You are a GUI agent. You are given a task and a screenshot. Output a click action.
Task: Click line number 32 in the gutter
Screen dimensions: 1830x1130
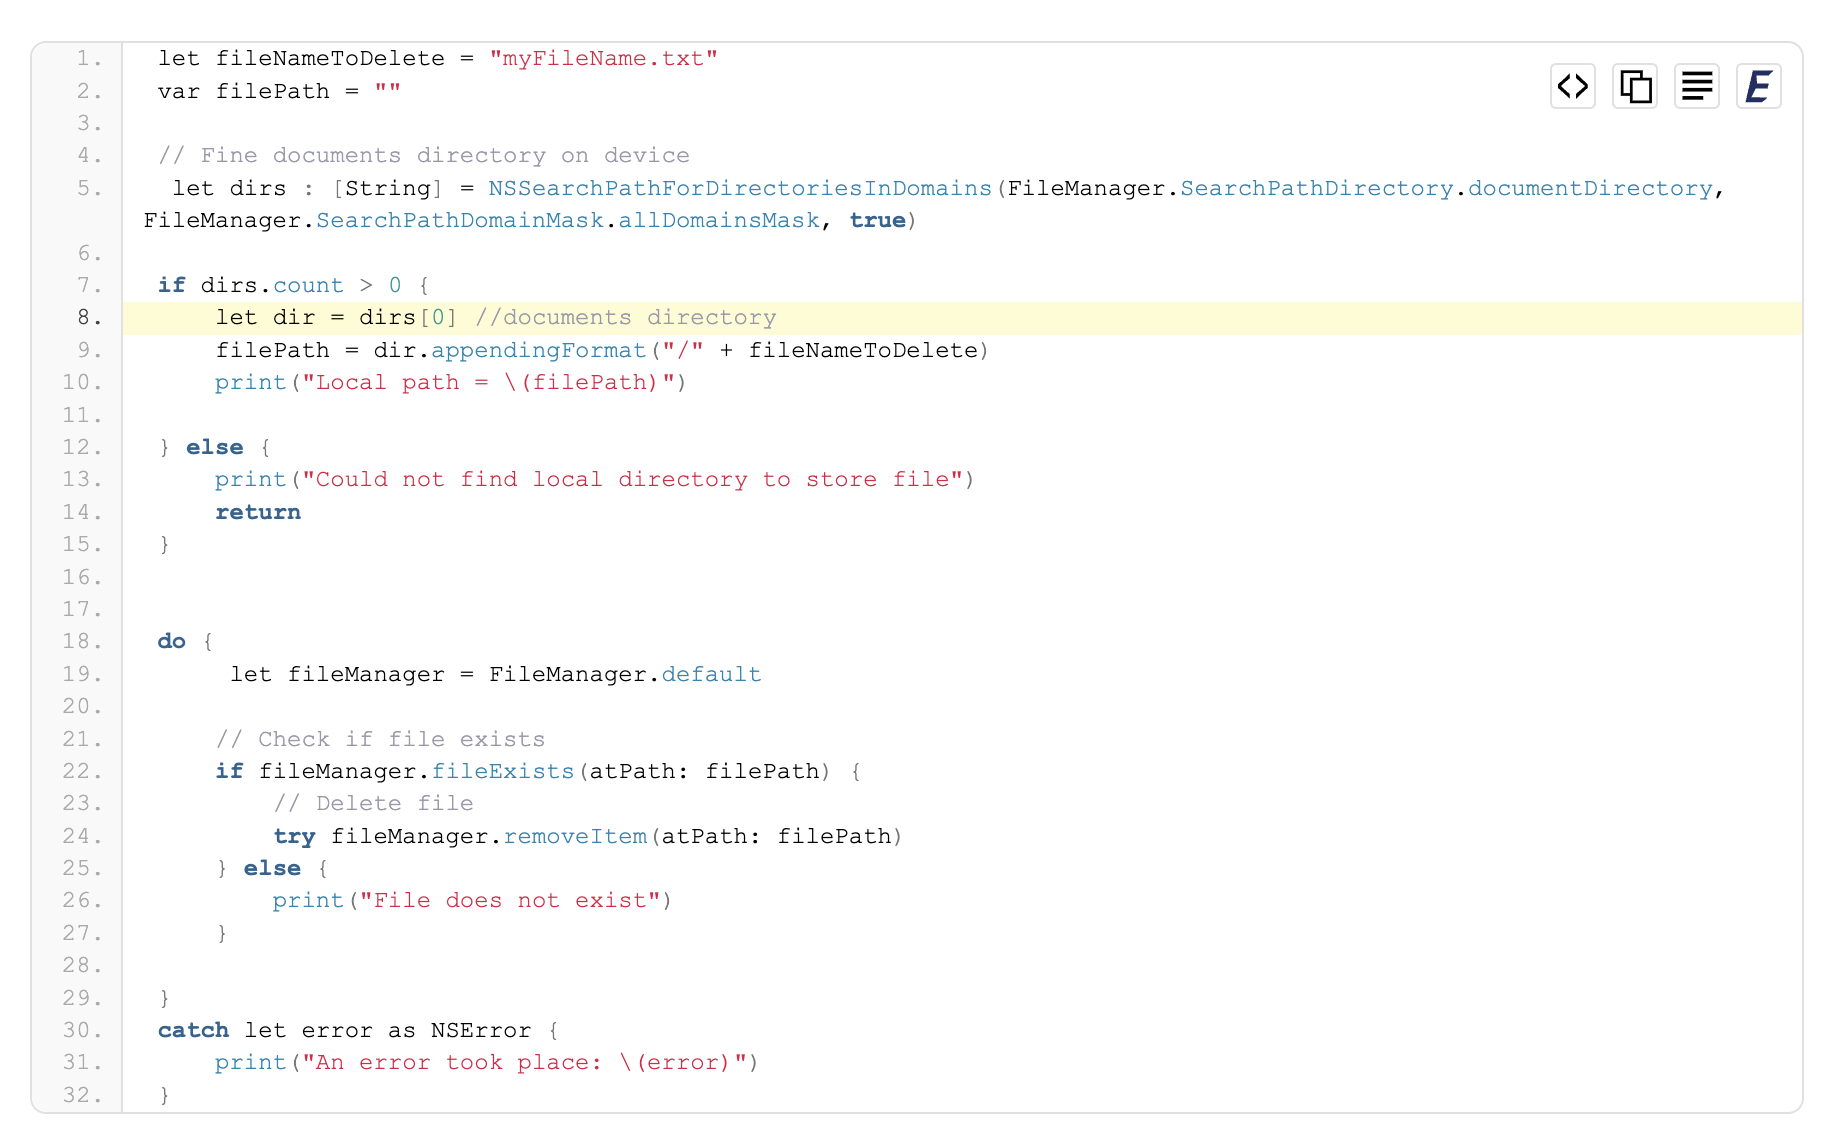82,1095
